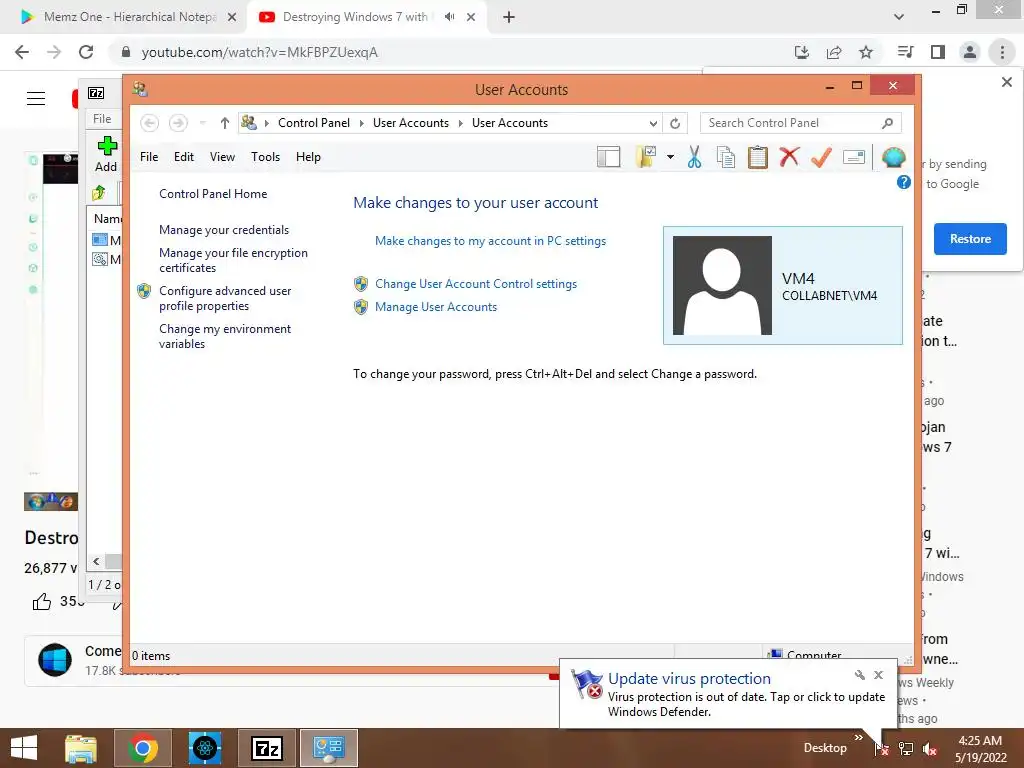Go forward in User Accounts window
This screenshot has height=768, width=1024.
point(178,123)
